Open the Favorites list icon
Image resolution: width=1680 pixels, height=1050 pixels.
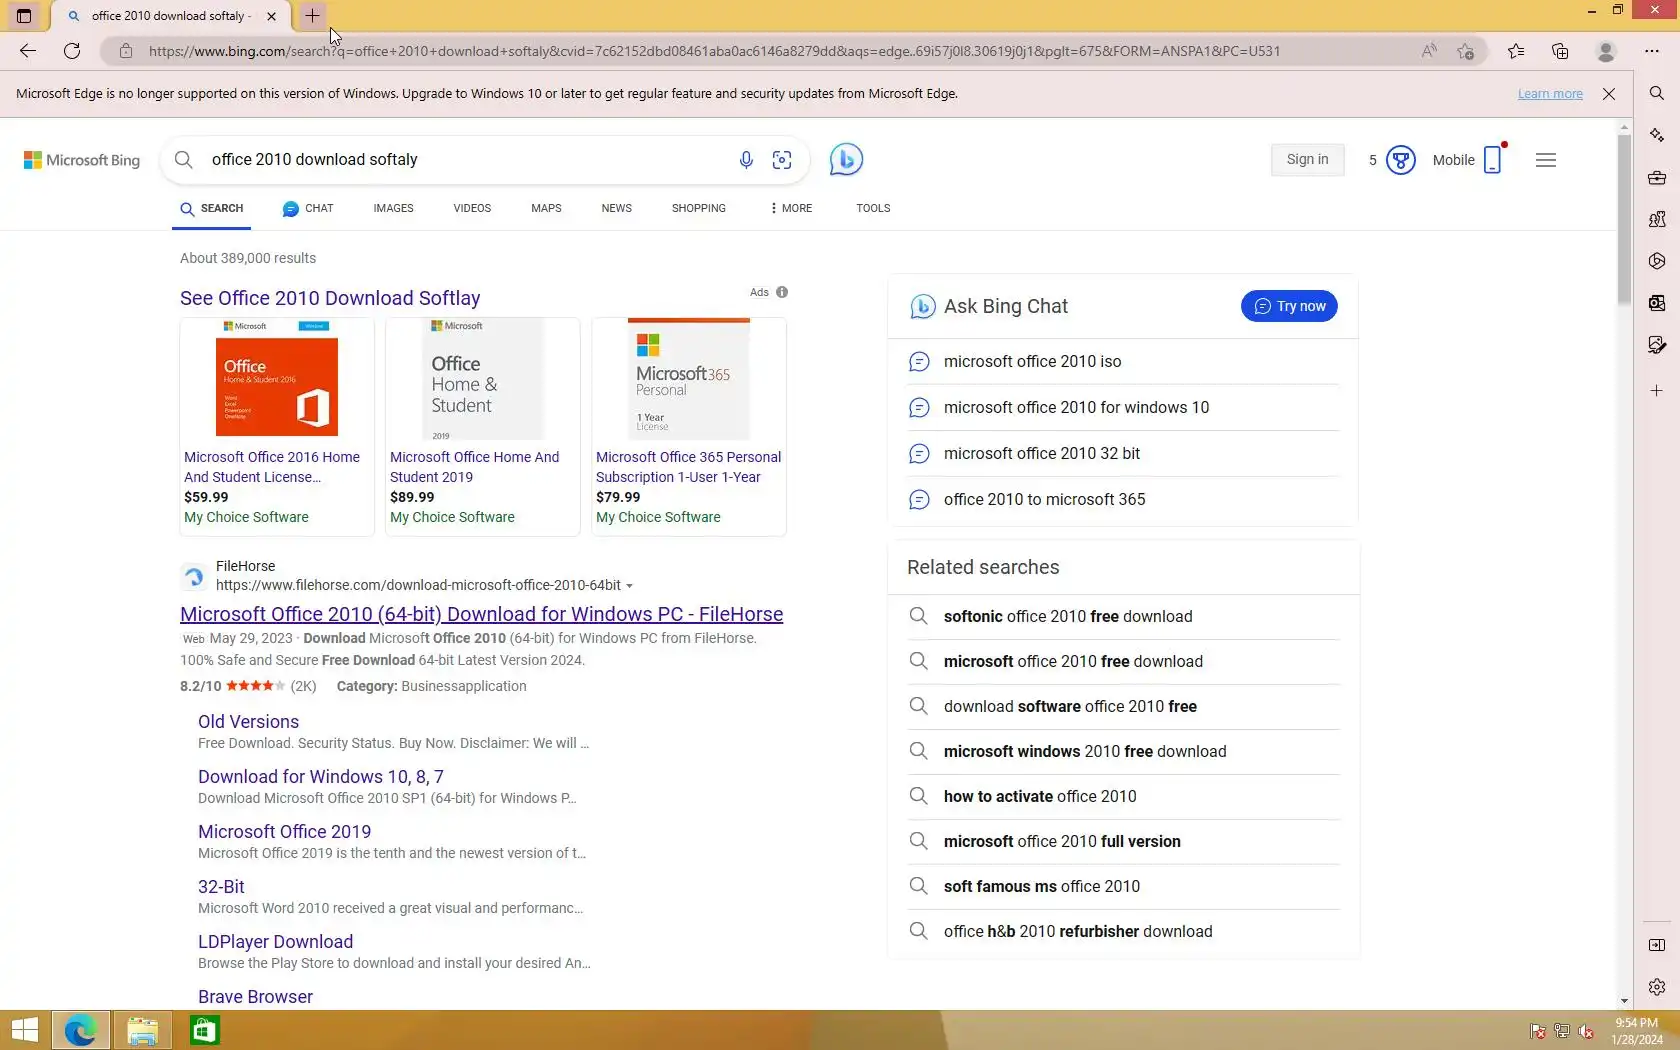click(1516, 51)
